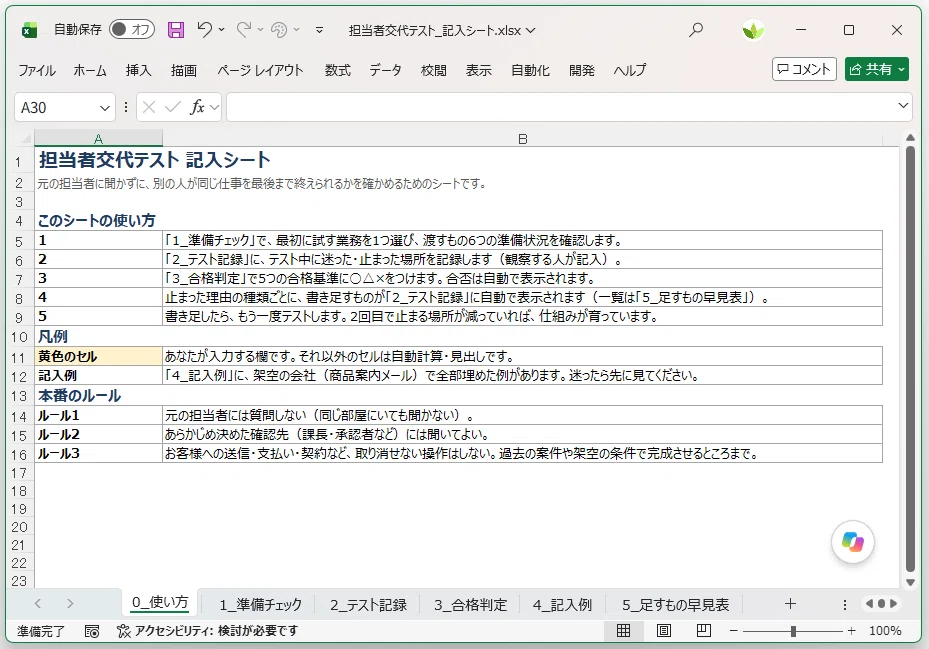Image resolution: width=929 pixels, height=649 pixels.
Task: Expand the Name Box dropdown arrow
Action: tap(105, 108)
